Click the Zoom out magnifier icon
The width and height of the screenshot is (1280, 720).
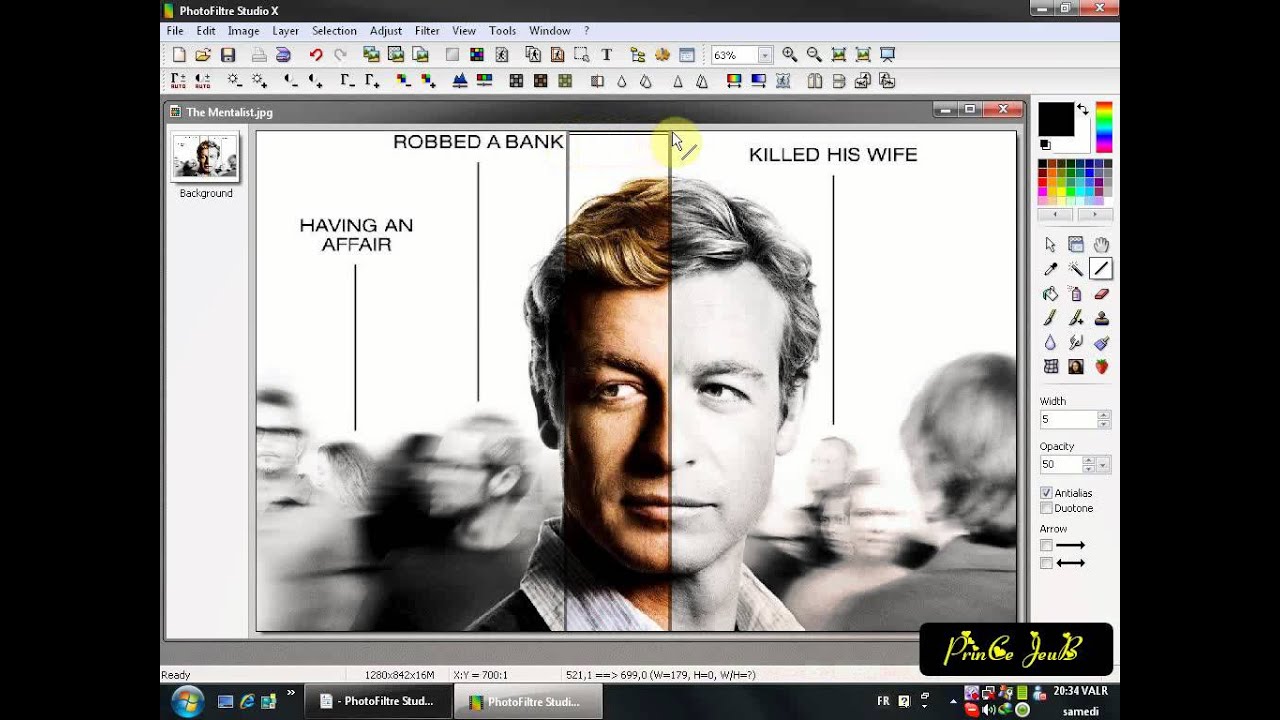tap(814, 55)
